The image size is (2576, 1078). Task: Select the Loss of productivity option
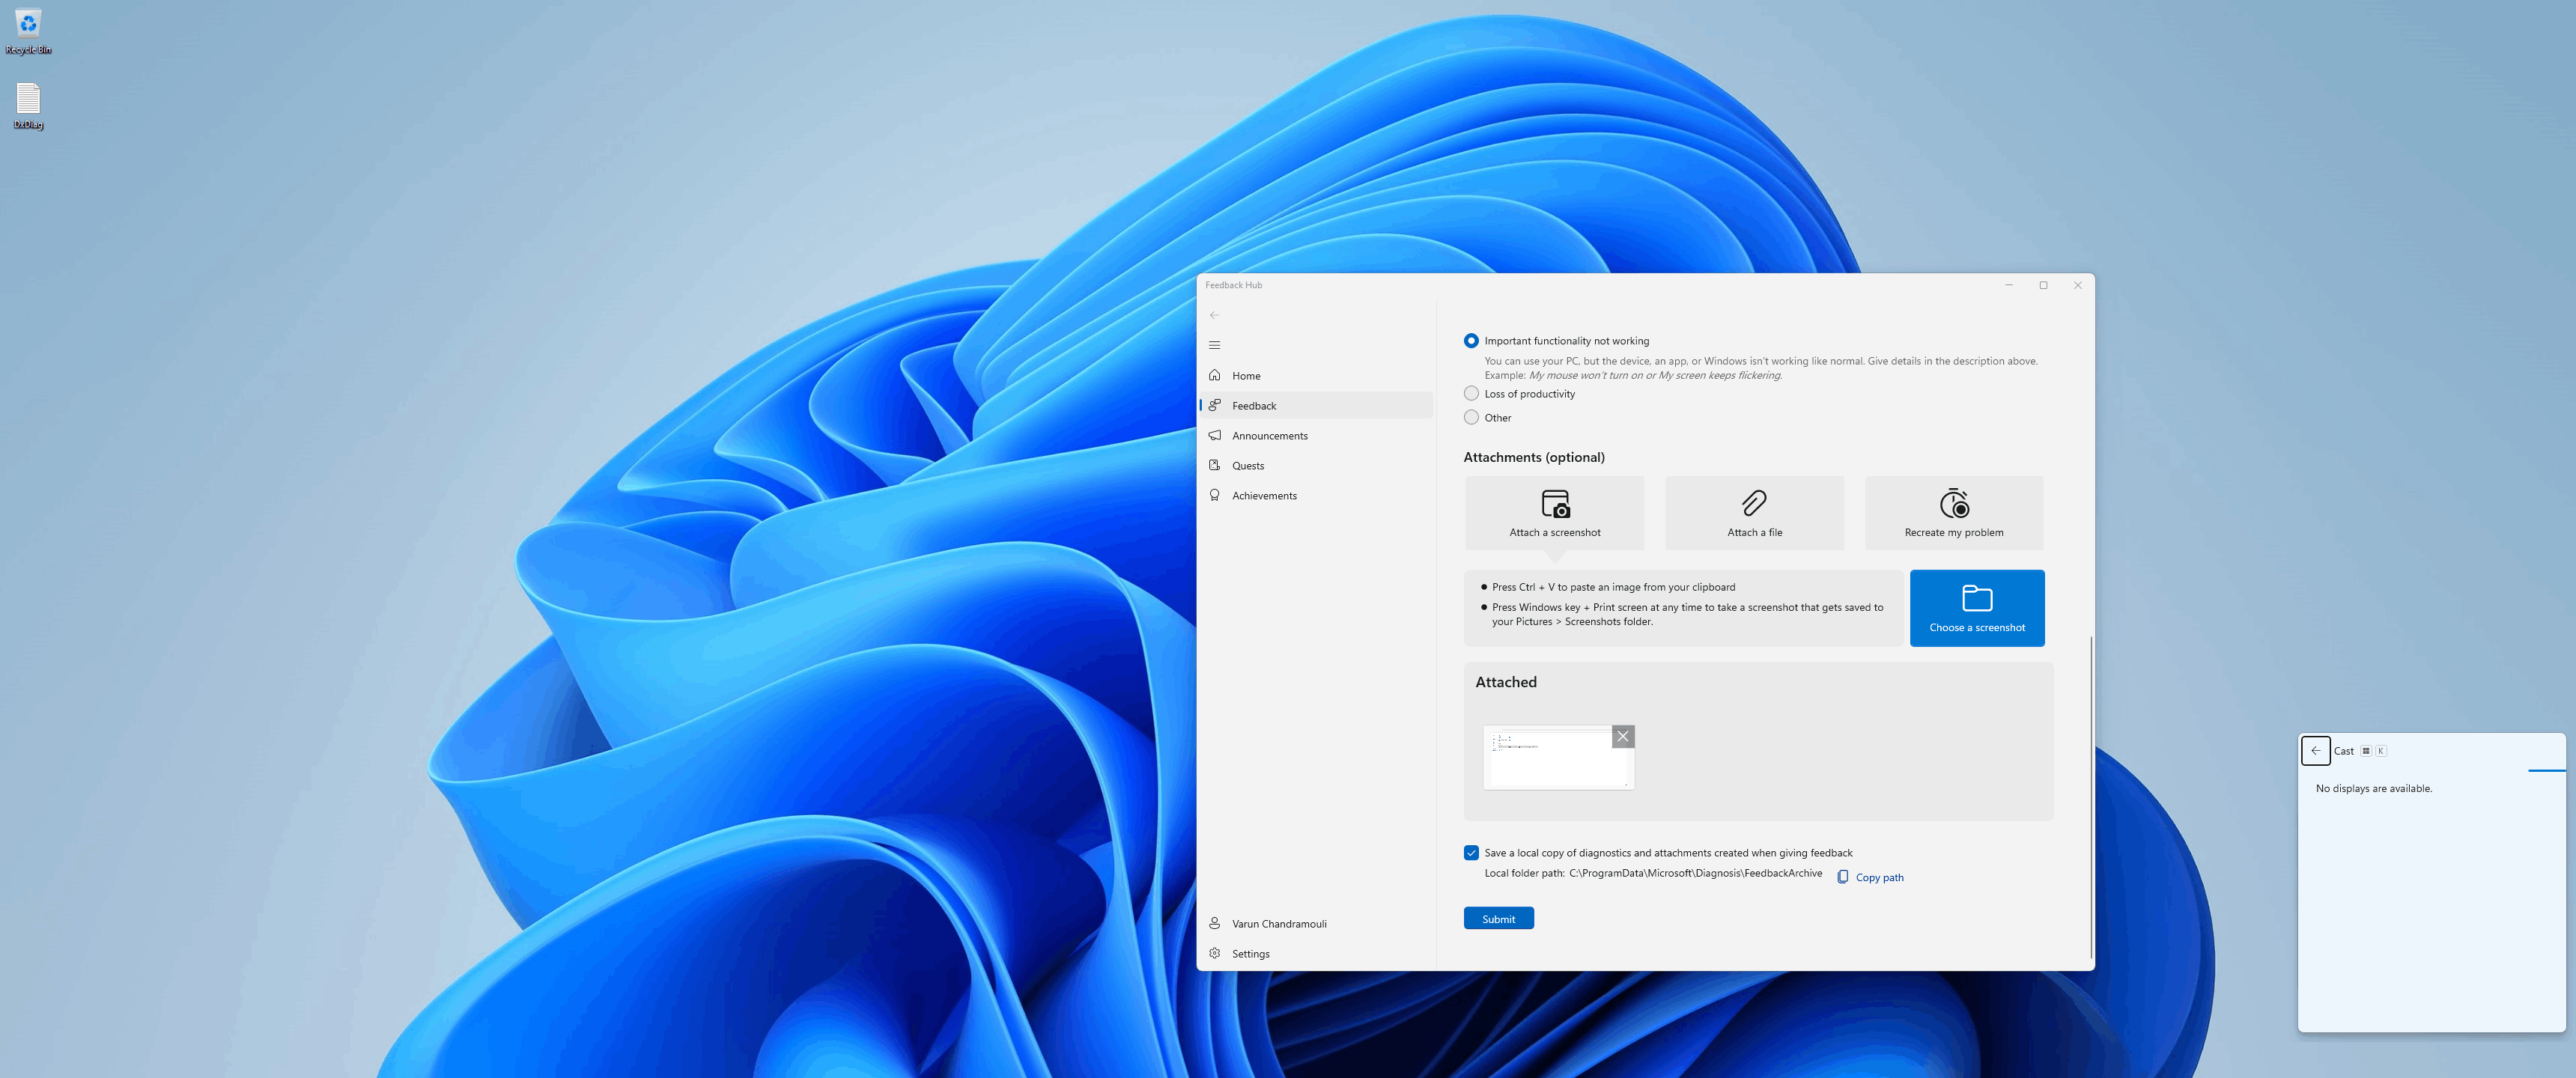click(1471, 394)
